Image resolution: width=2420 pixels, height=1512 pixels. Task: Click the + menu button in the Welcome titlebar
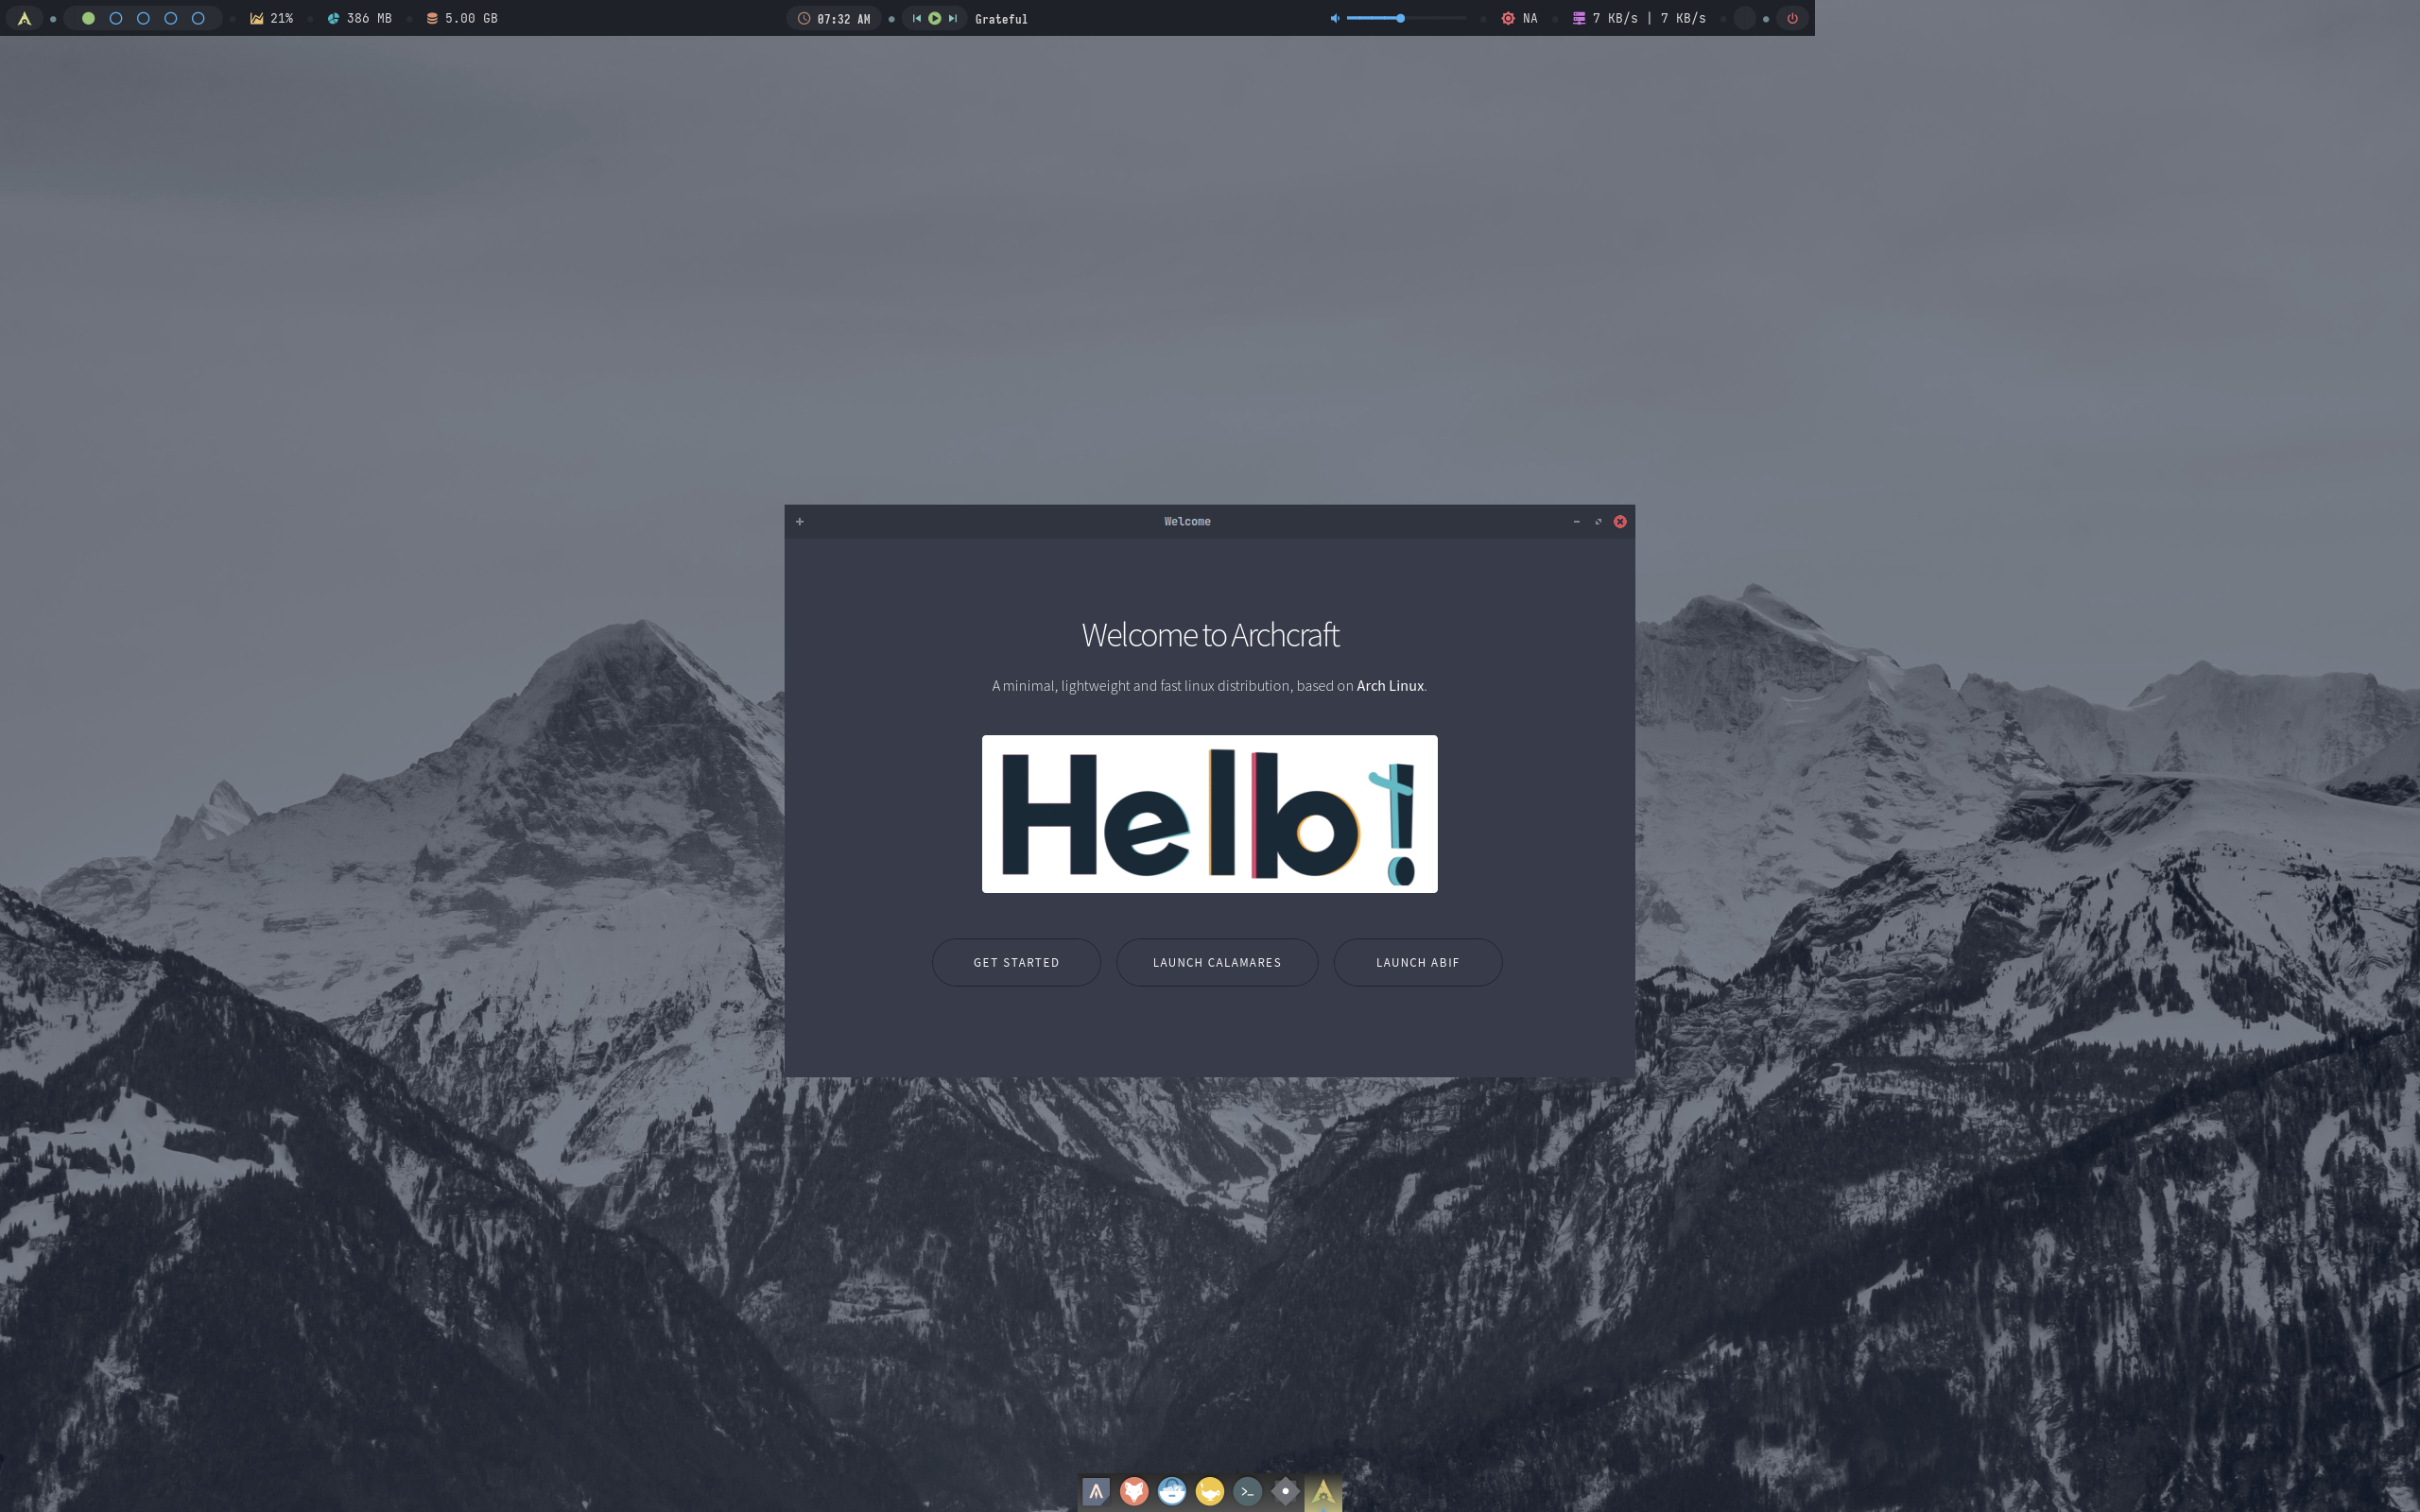(x=800, y=521)
